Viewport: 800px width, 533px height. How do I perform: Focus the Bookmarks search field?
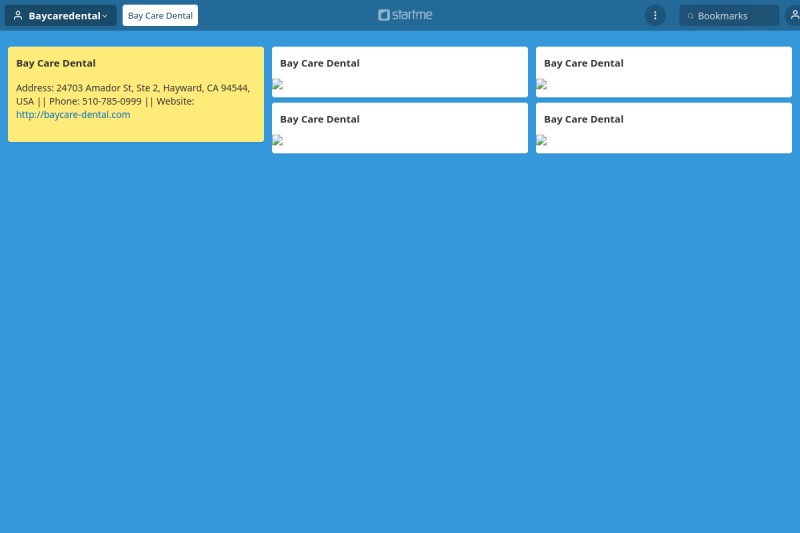click(x=729, y=16)
